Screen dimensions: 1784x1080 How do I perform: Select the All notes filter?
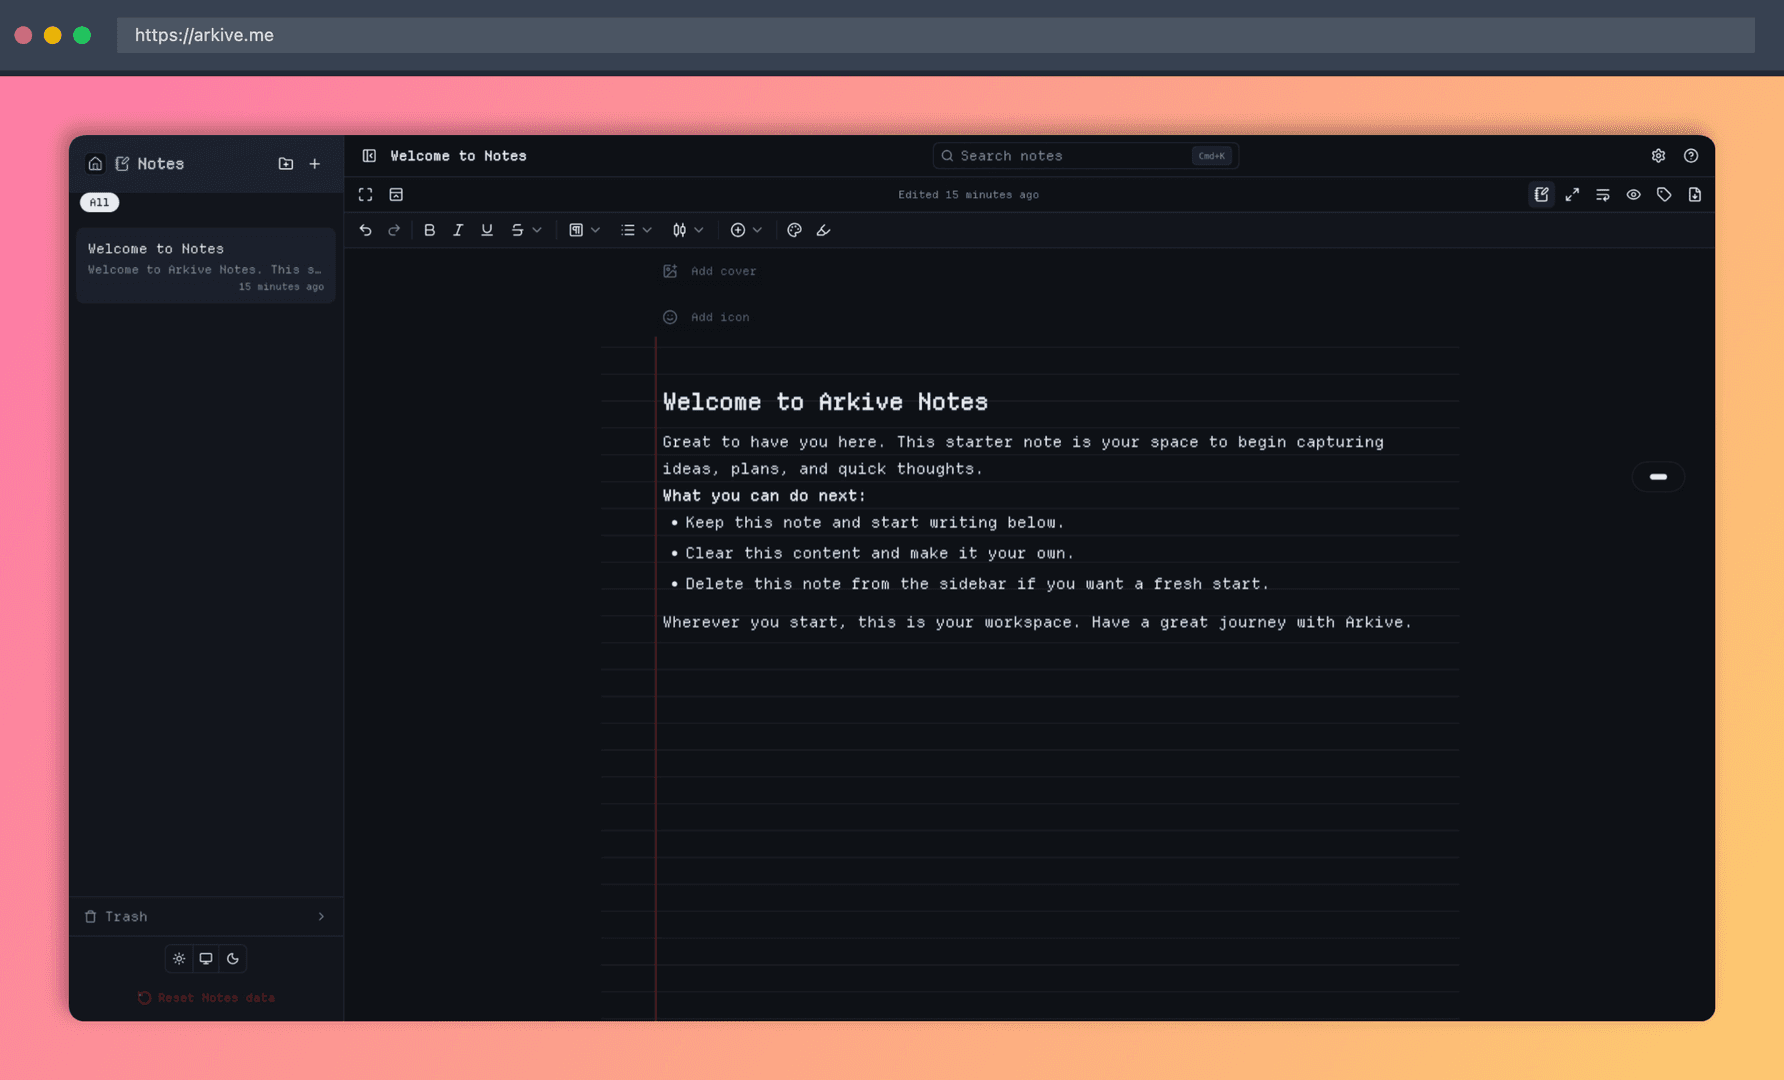99,202
